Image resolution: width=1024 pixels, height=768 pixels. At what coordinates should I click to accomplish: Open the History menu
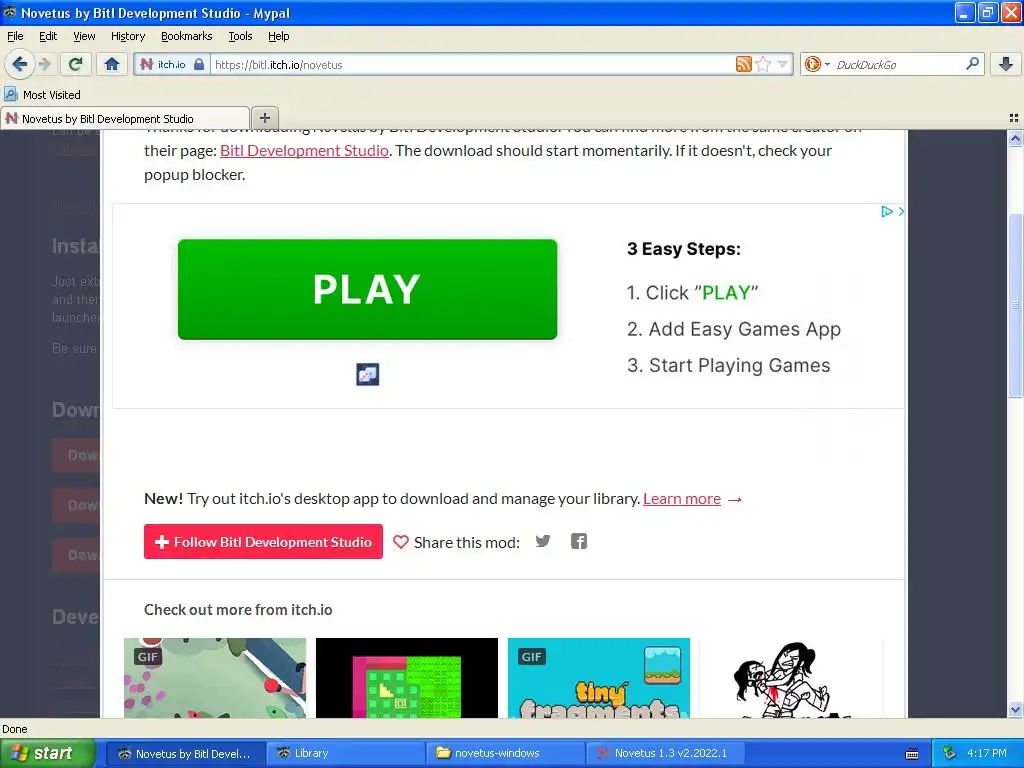coord(128,36)
